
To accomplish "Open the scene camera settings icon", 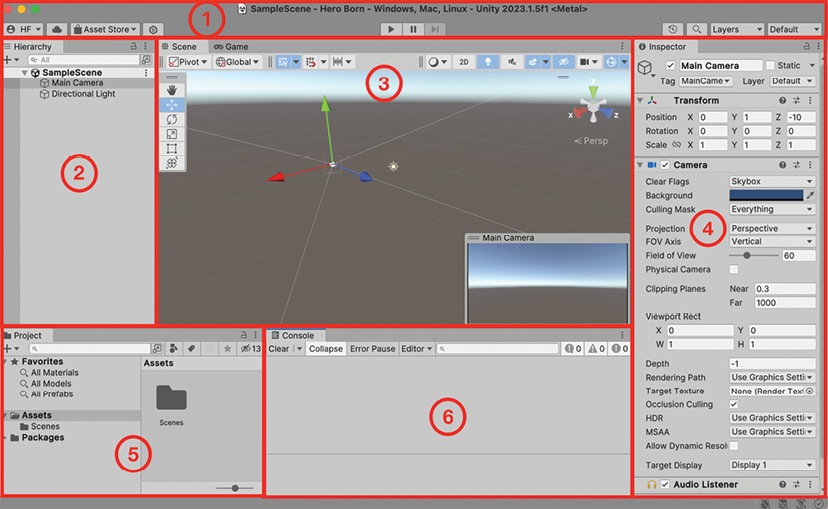I will click(584, 62).
